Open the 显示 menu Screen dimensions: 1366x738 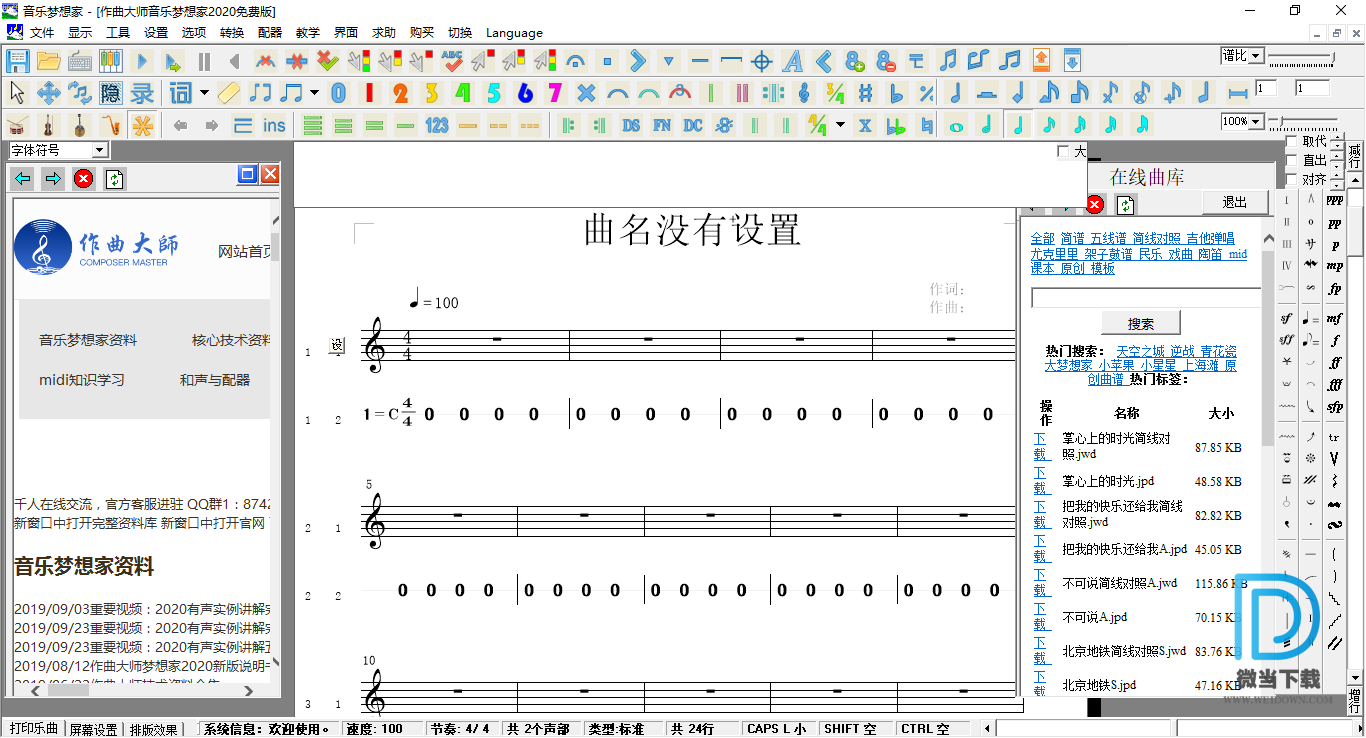point(80,33)
